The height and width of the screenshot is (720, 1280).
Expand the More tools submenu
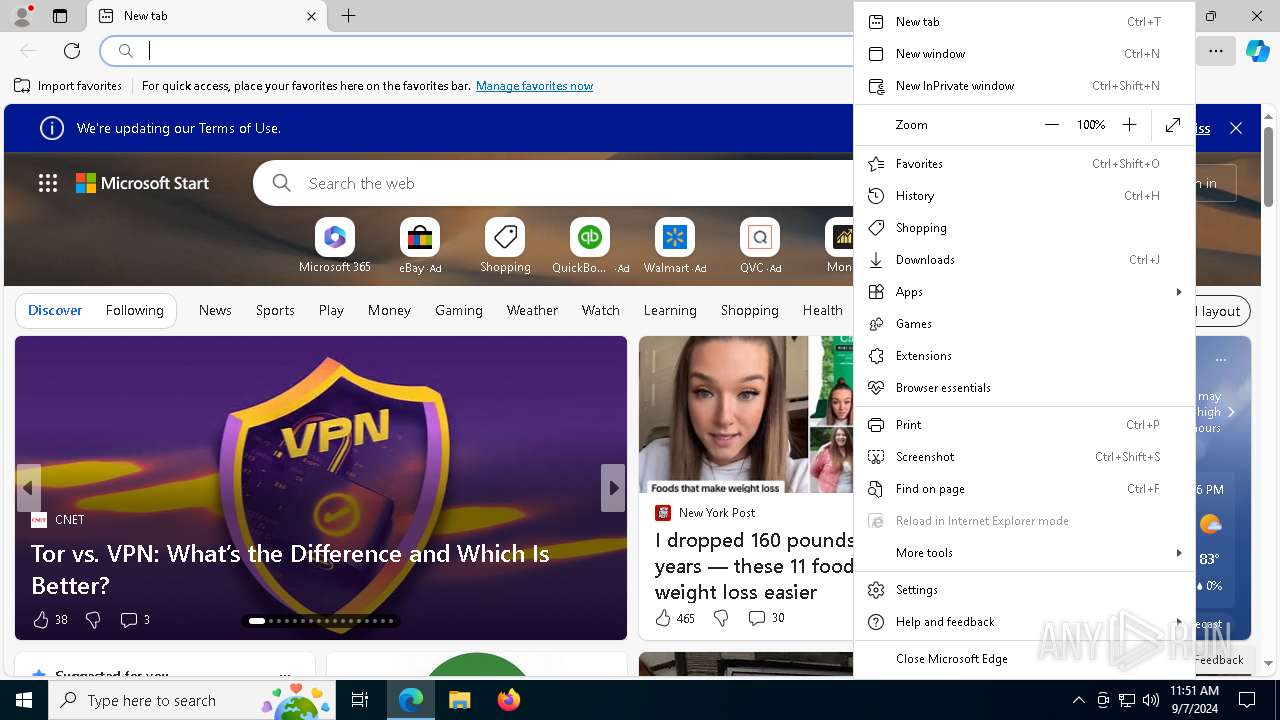point(1025,553)
